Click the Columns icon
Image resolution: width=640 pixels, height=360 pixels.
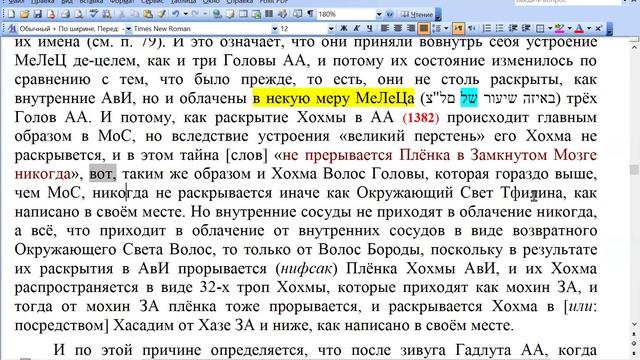tap(269, 14)
